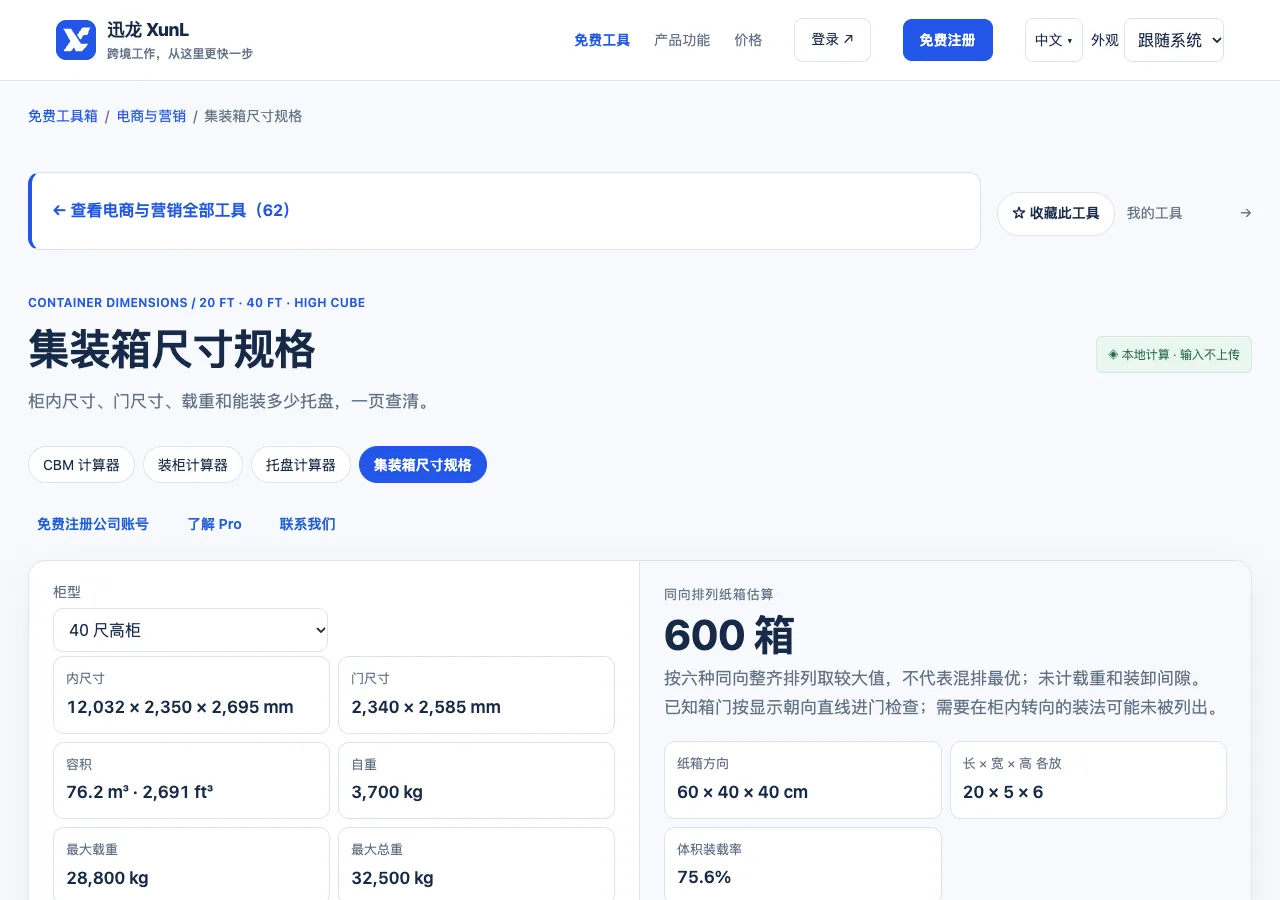
Task: Switch to the CBM 计算器 tab
Action: click(x=82, y=465)
